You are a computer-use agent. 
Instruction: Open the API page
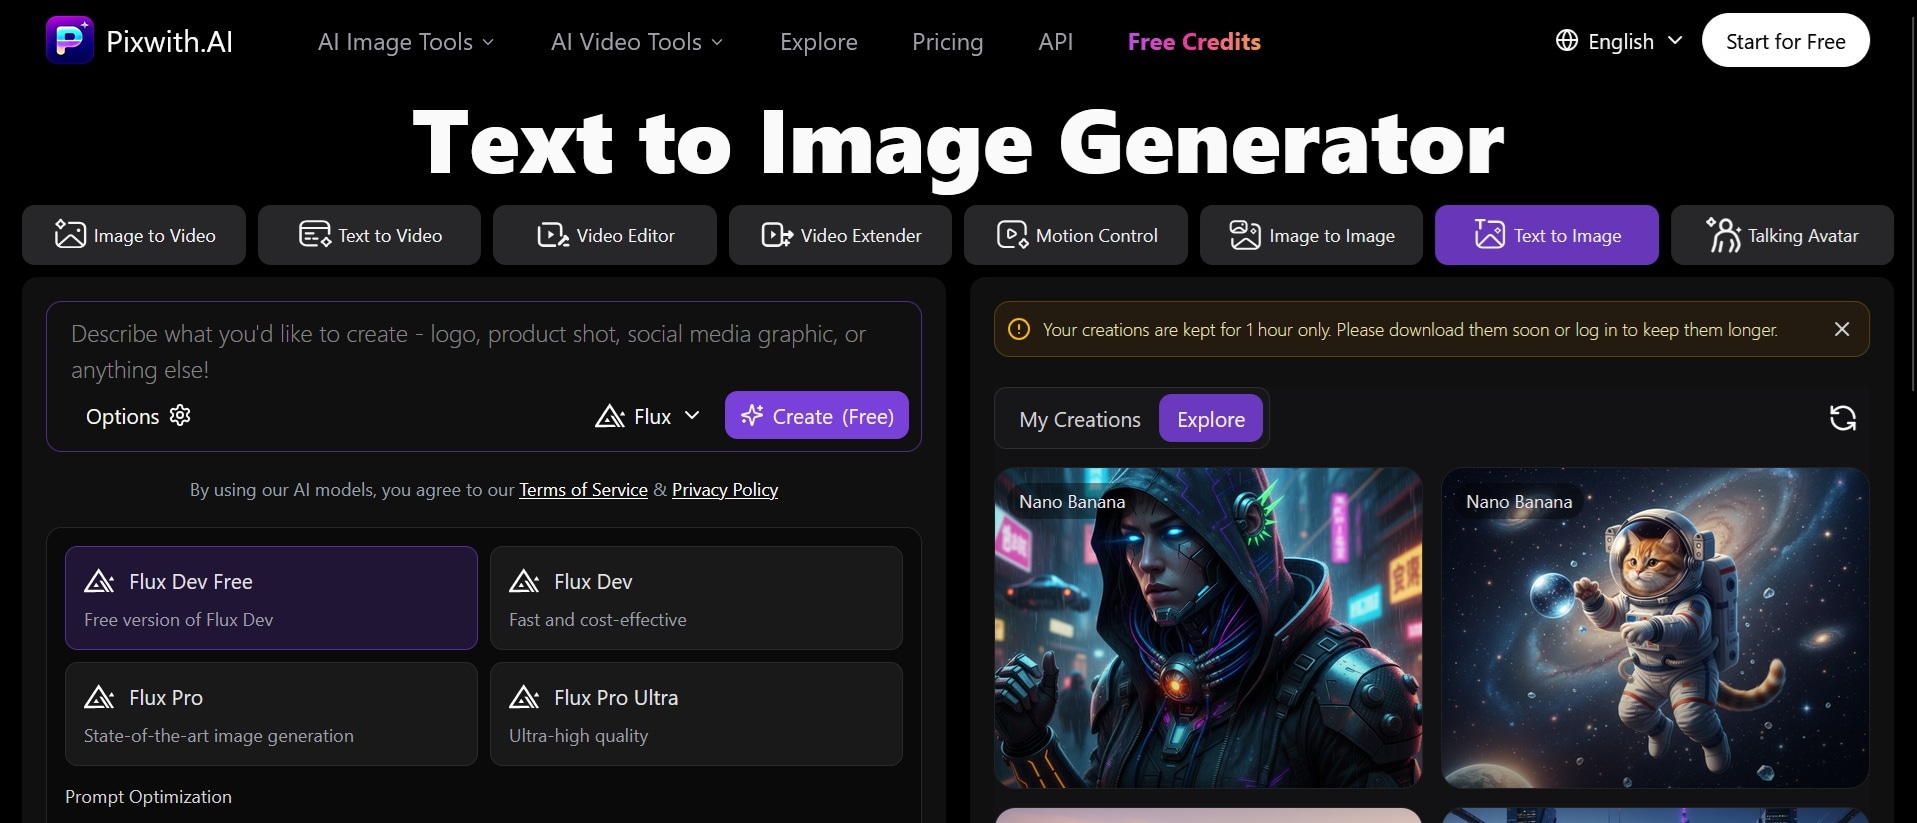click(1056, 42)
